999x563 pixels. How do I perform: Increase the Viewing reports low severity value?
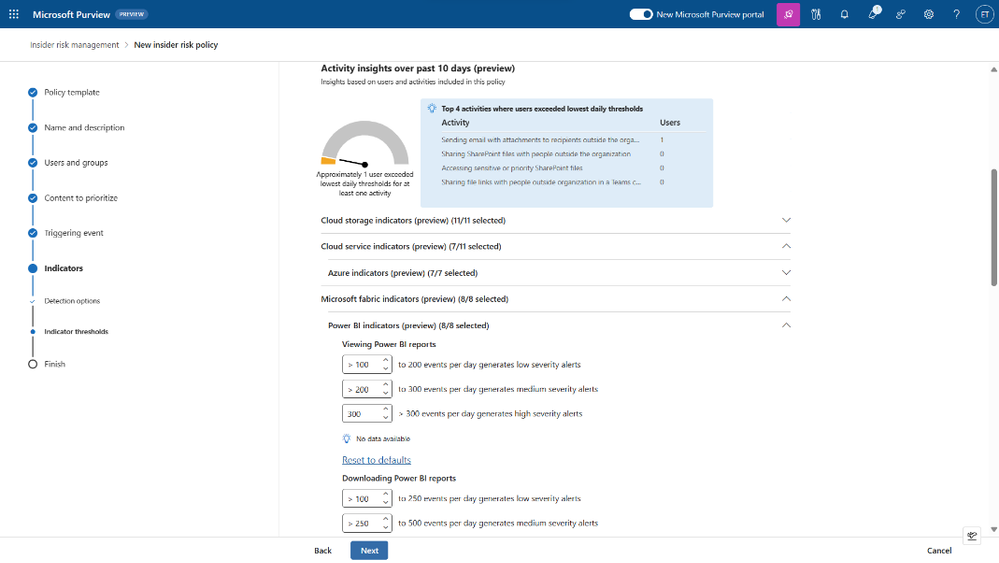click(385, 360)
